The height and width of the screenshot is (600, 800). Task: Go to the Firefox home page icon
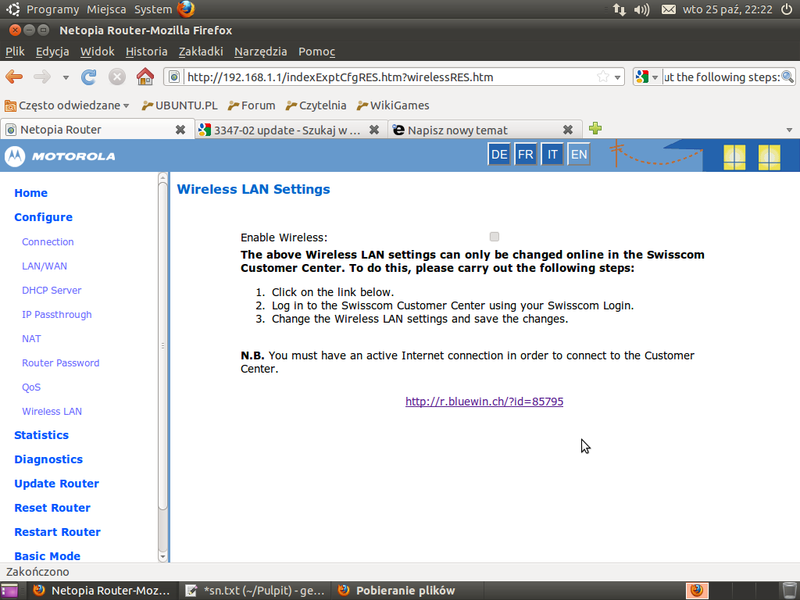pos(145,77)
